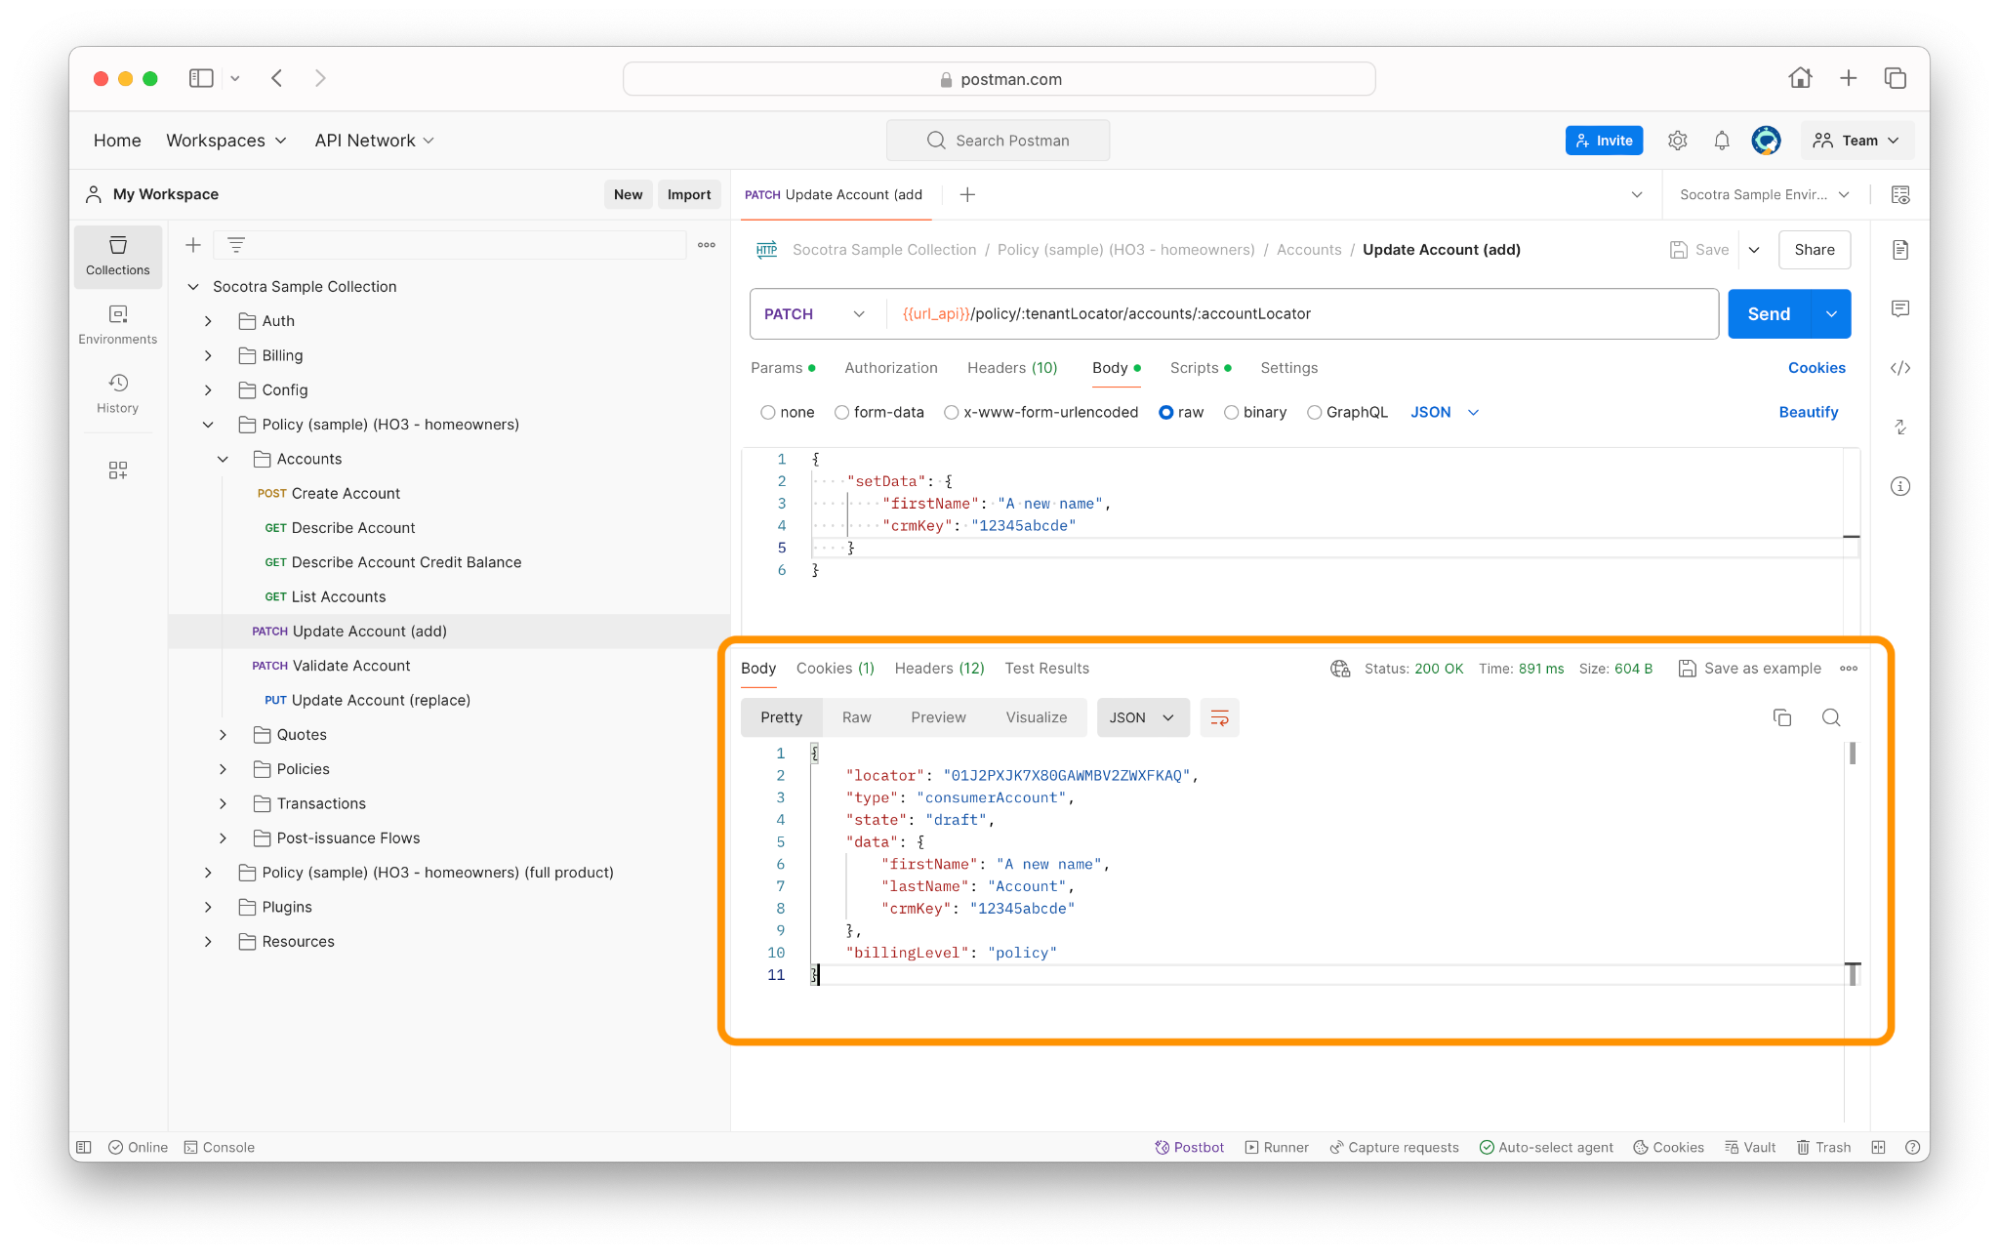1999x1254 pixels.
Task: Open the response JSON format dropdown
Action: pyautogui.click(x=1142, y=717)
